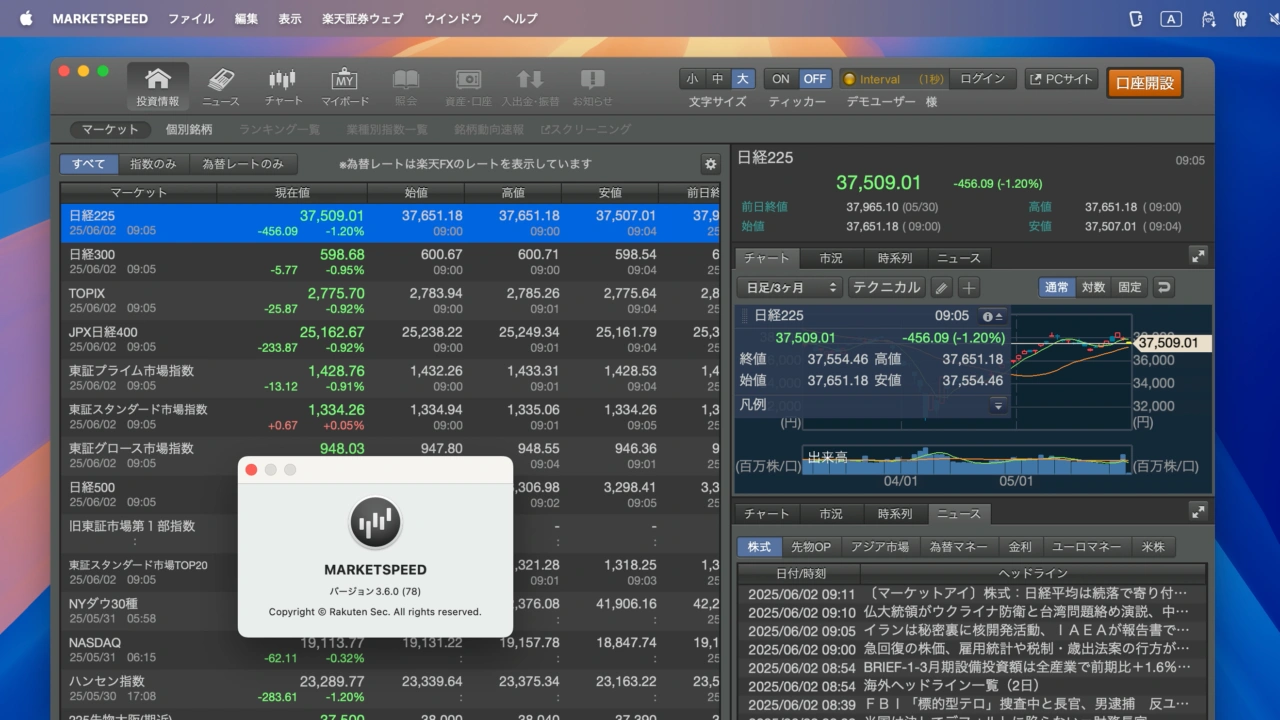The width and height of the screenshot is (1280, 720).
Task: Set text size to 中
Action: pyautogui.click(x=717, y=79)
